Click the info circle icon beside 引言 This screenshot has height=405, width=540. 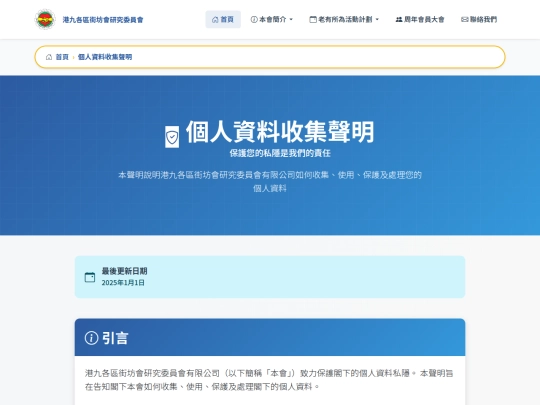point(91,338)
